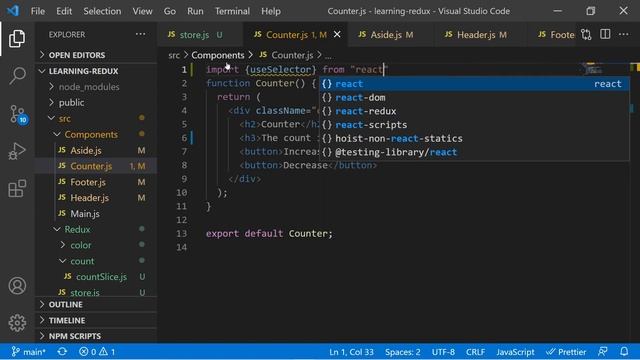Image resolution: width=640 pixels, height=360 pixels.
Task: Open the Explorer view in activity bar
Action: tap(17, 38)
